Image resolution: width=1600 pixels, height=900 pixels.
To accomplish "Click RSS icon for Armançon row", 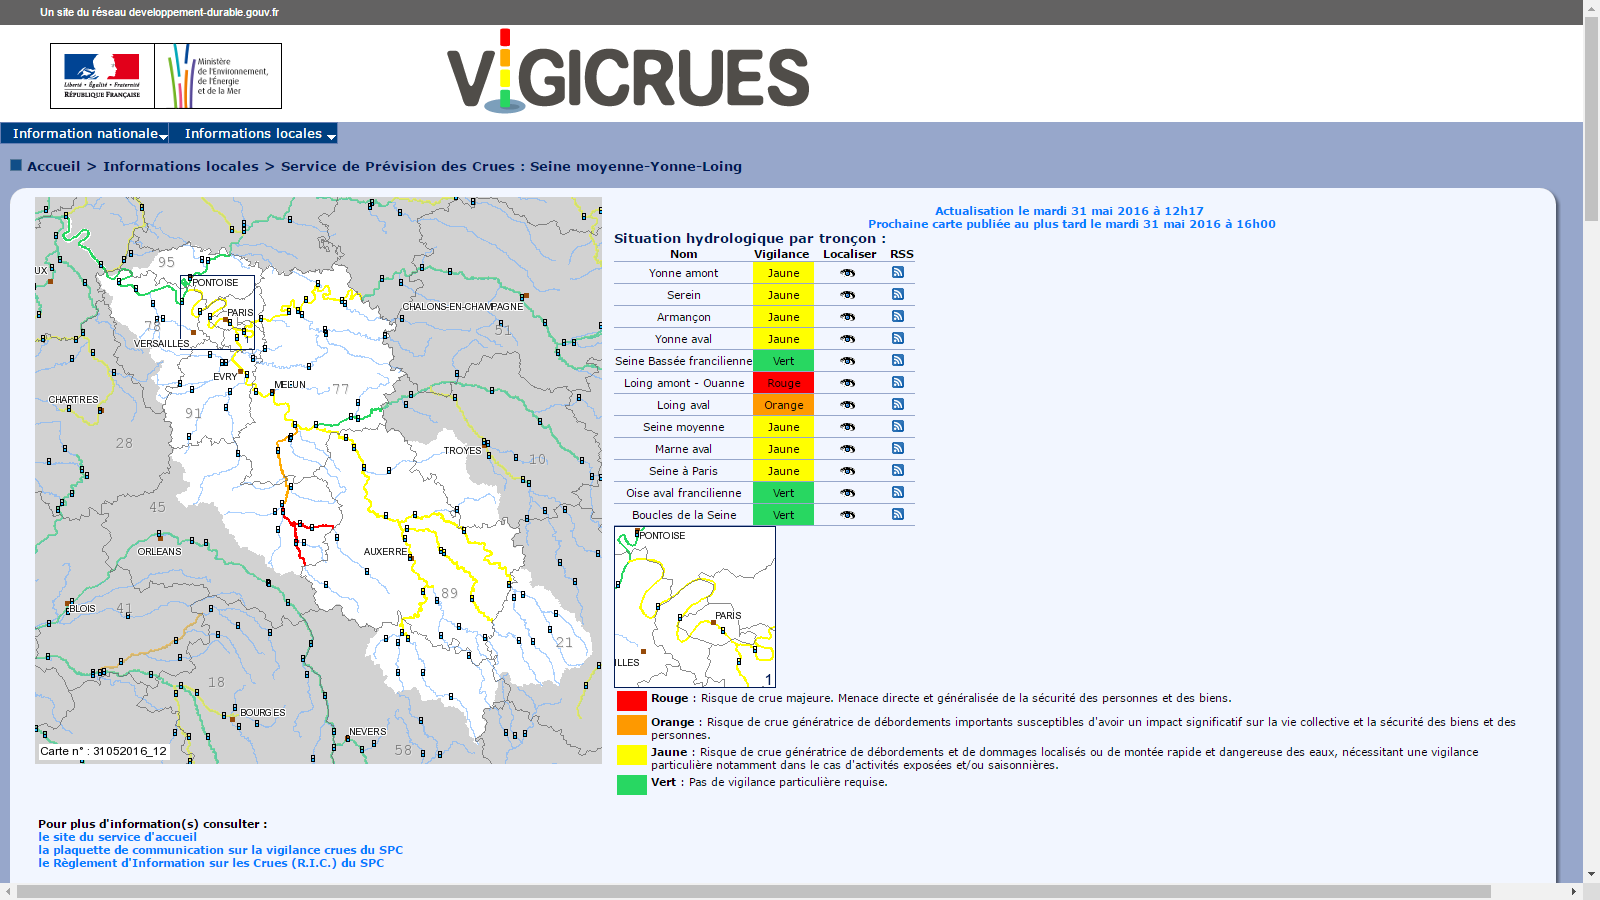I will 898,316.
